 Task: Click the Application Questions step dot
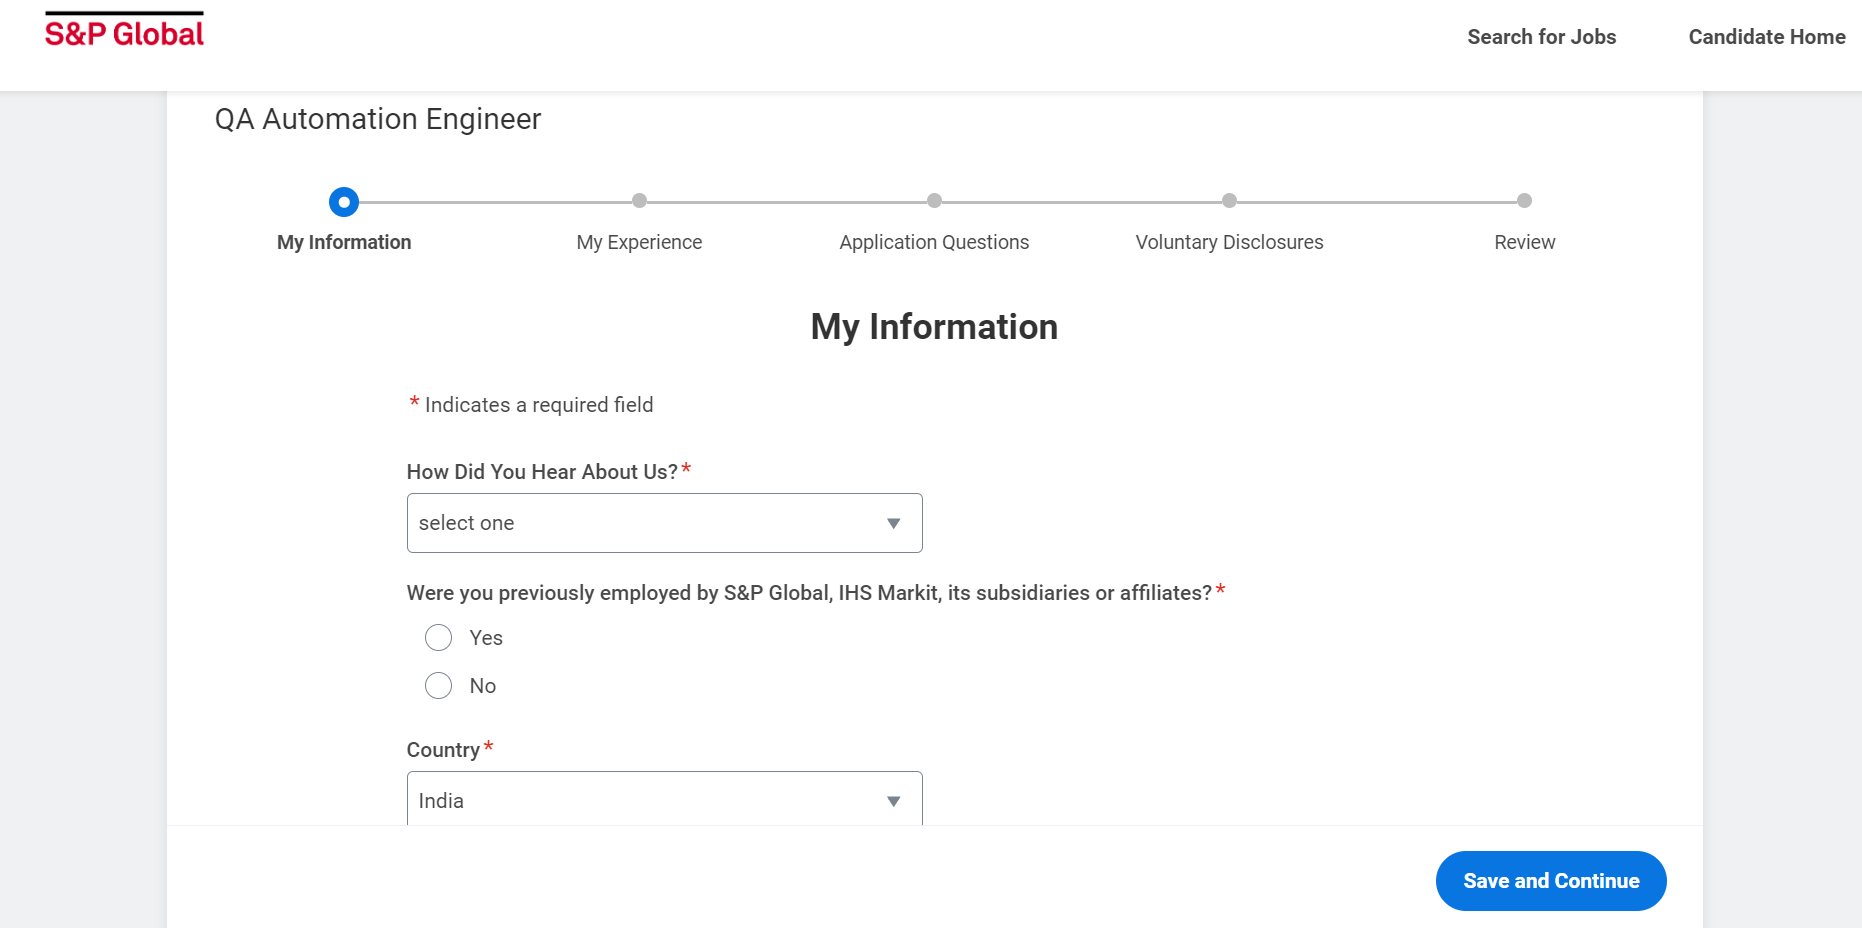(934, 201)
